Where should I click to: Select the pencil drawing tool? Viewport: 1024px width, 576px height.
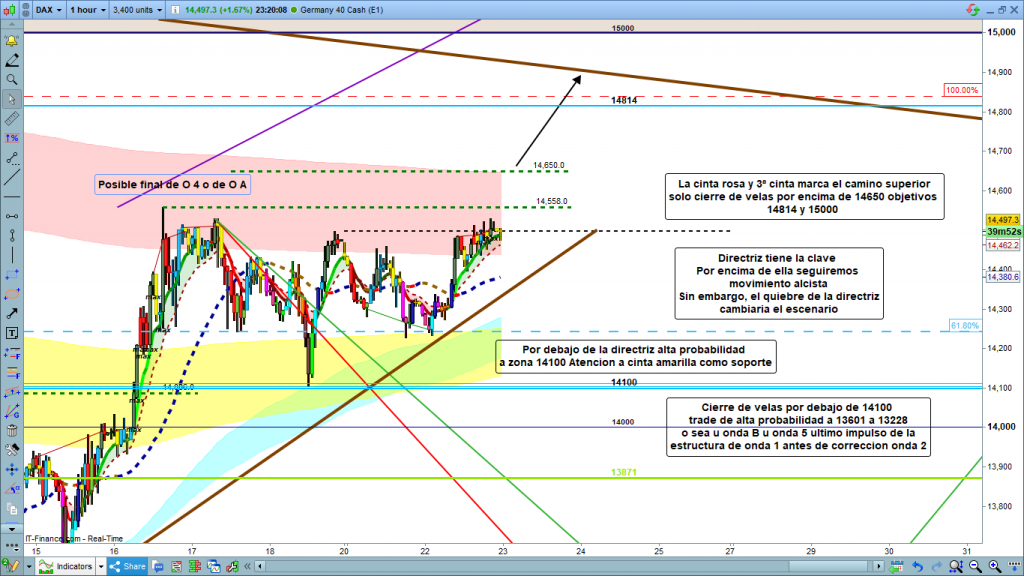tap(11, 60)
